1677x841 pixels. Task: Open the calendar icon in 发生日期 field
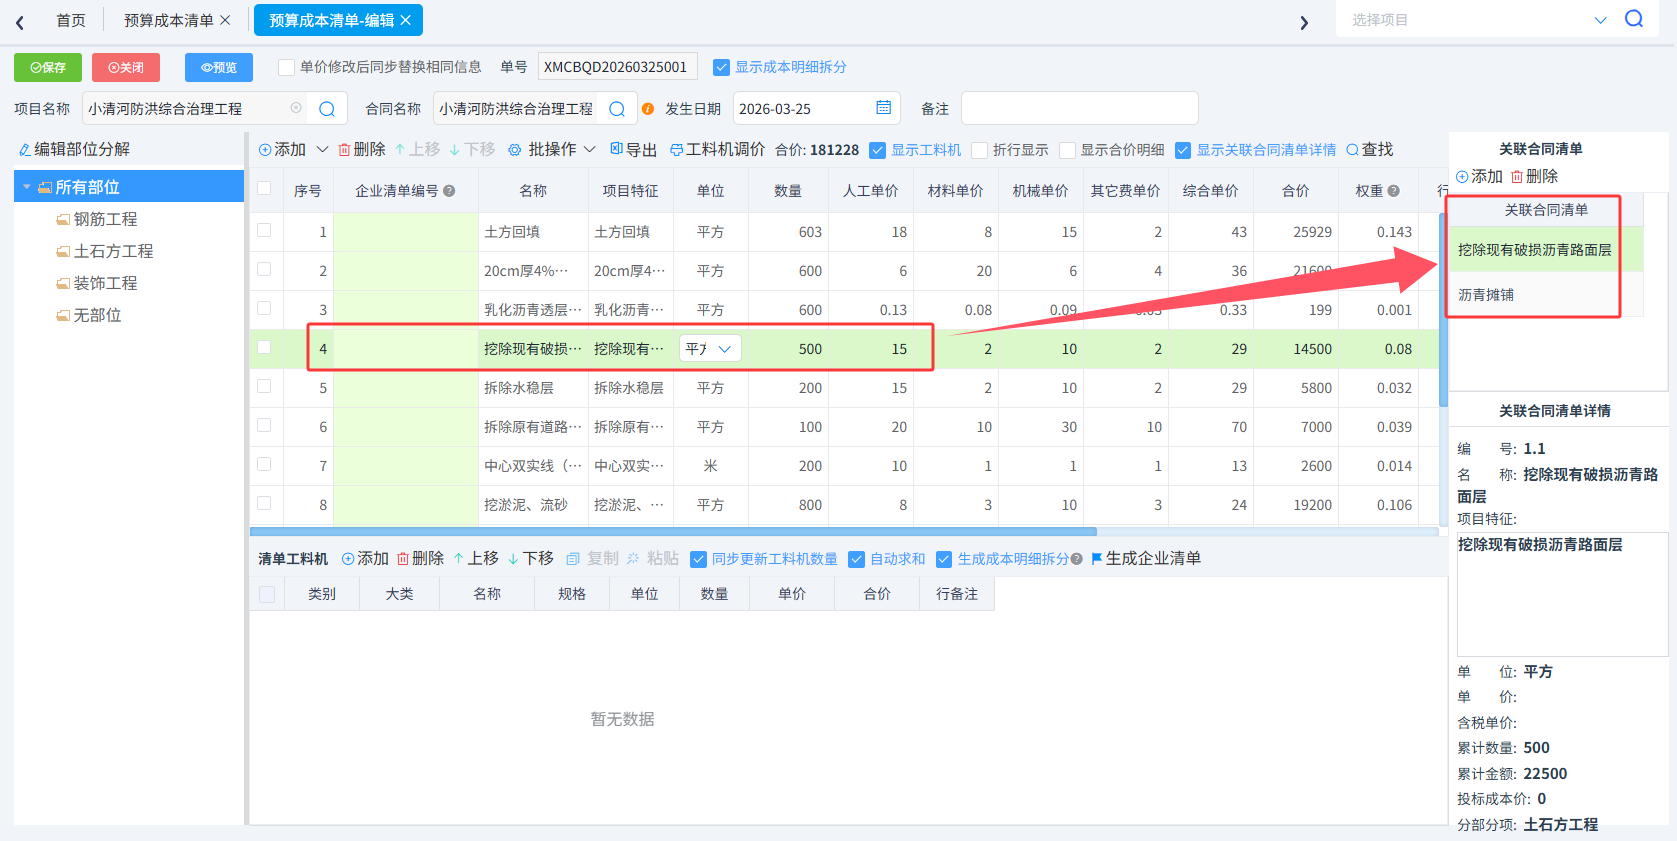click(884, 108)
